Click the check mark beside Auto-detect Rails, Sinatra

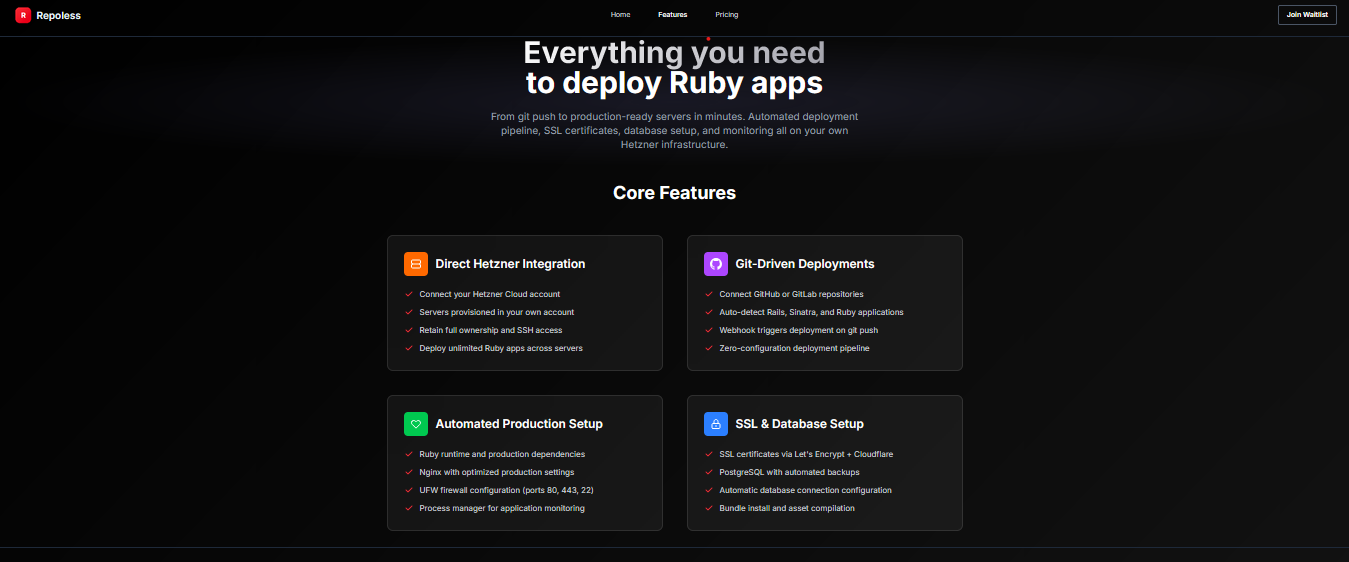(709, 312)
